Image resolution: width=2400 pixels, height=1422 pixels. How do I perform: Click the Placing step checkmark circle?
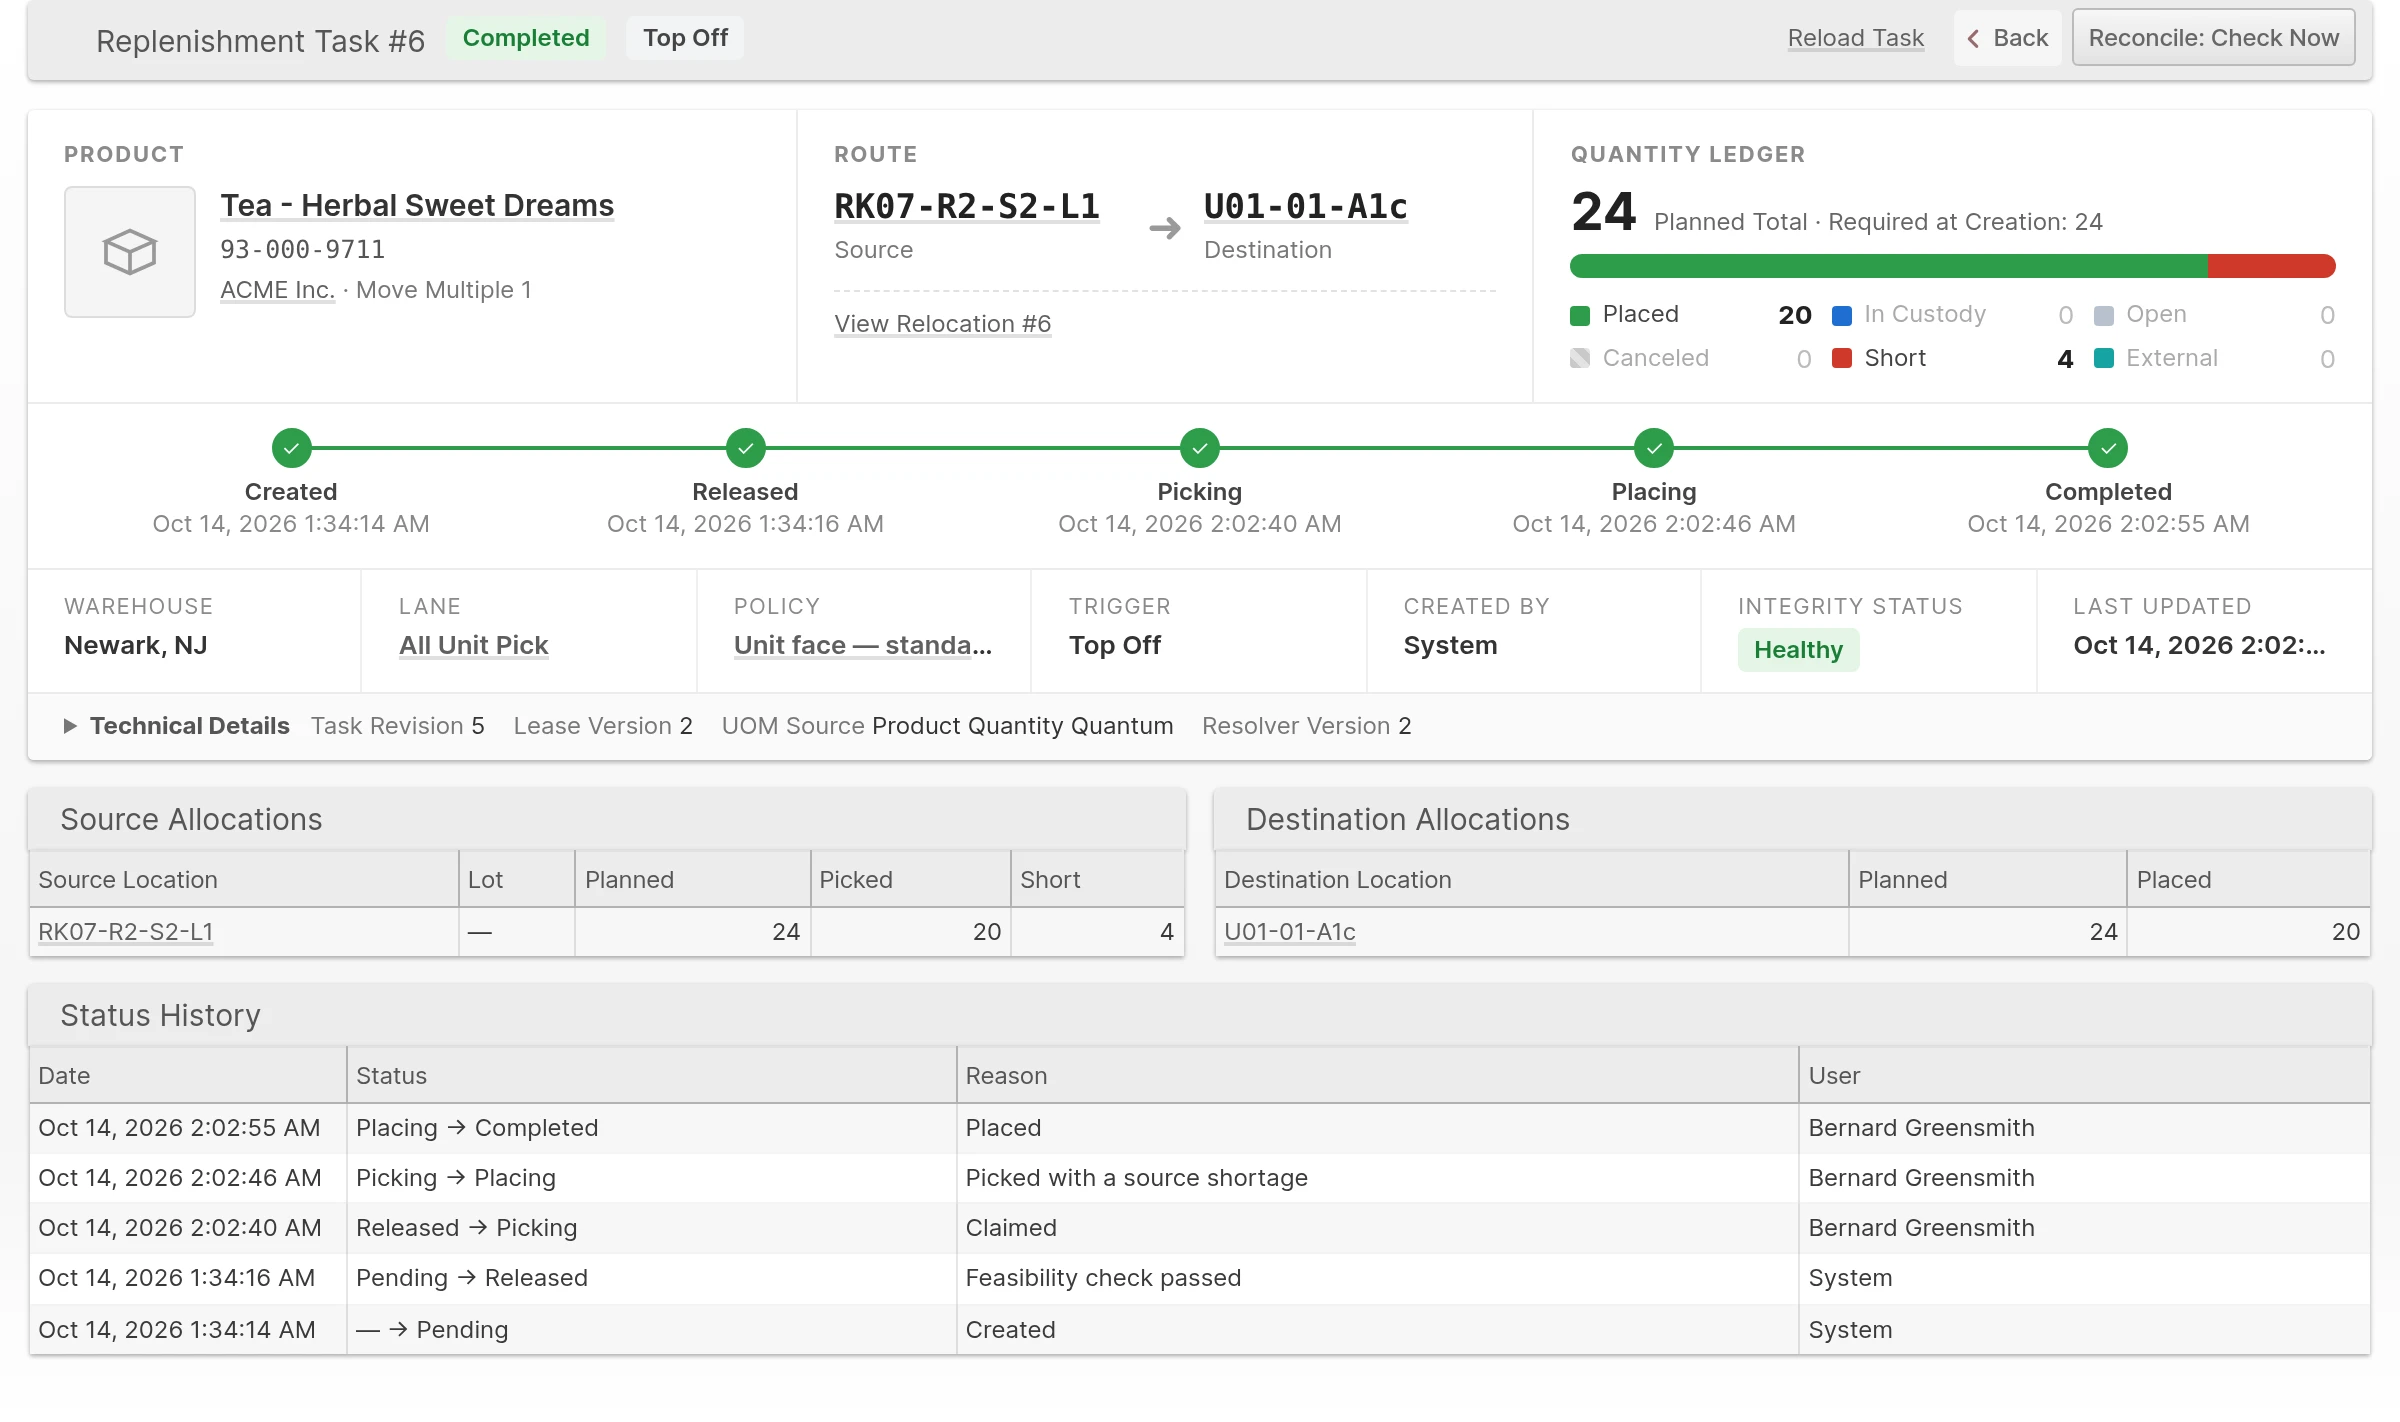(x=1654, y=448)
